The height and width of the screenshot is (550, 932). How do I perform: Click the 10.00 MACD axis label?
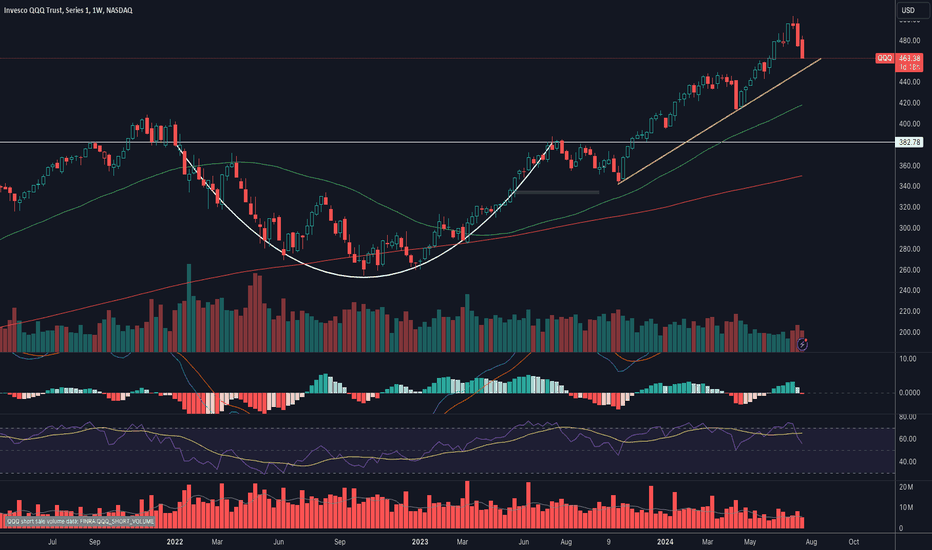[x=908, y=359]
